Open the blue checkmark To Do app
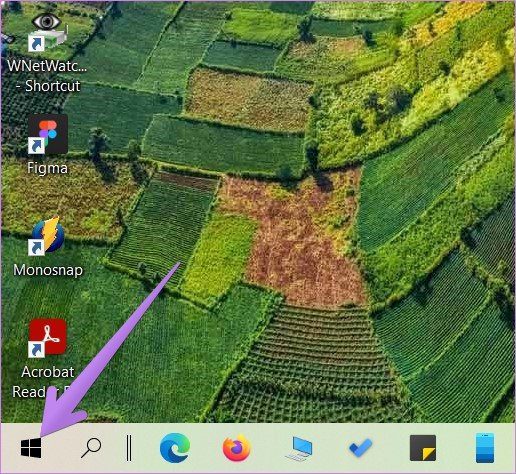This screenshot has height=474, width=516. coord(360,448)
